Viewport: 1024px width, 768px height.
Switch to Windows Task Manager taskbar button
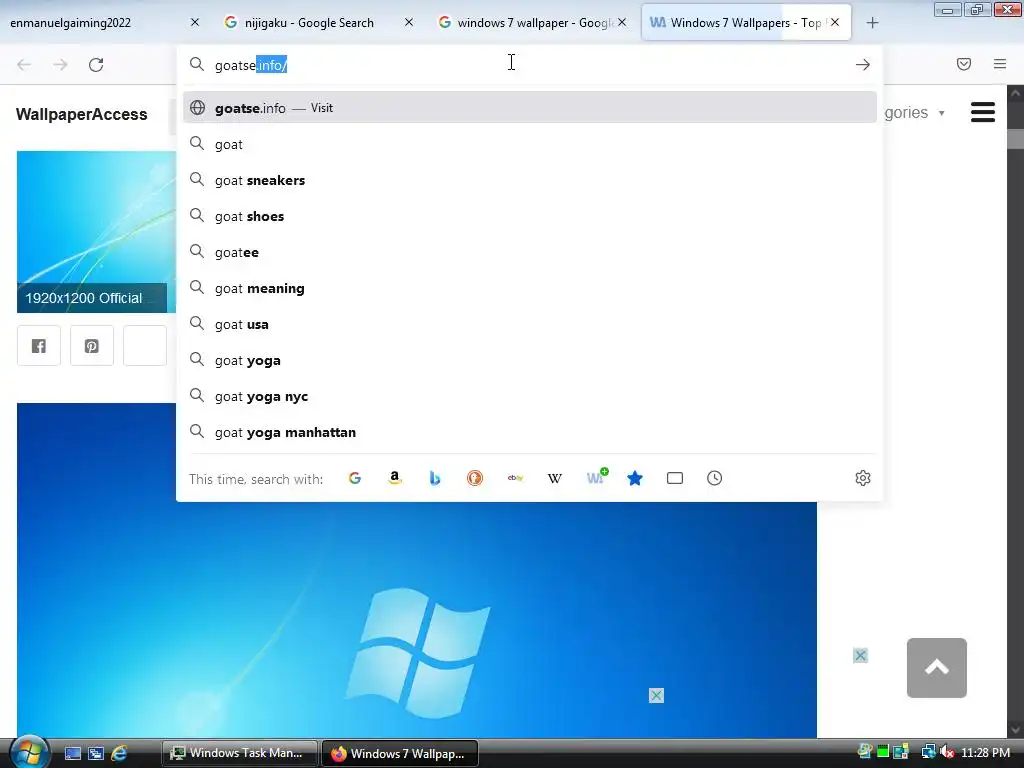(x=239, y=753)
